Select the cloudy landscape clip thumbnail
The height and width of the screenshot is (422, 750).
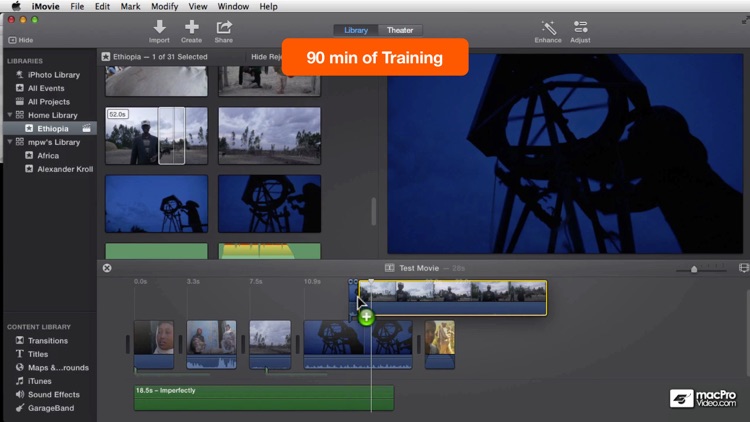(x=269, y=135)
